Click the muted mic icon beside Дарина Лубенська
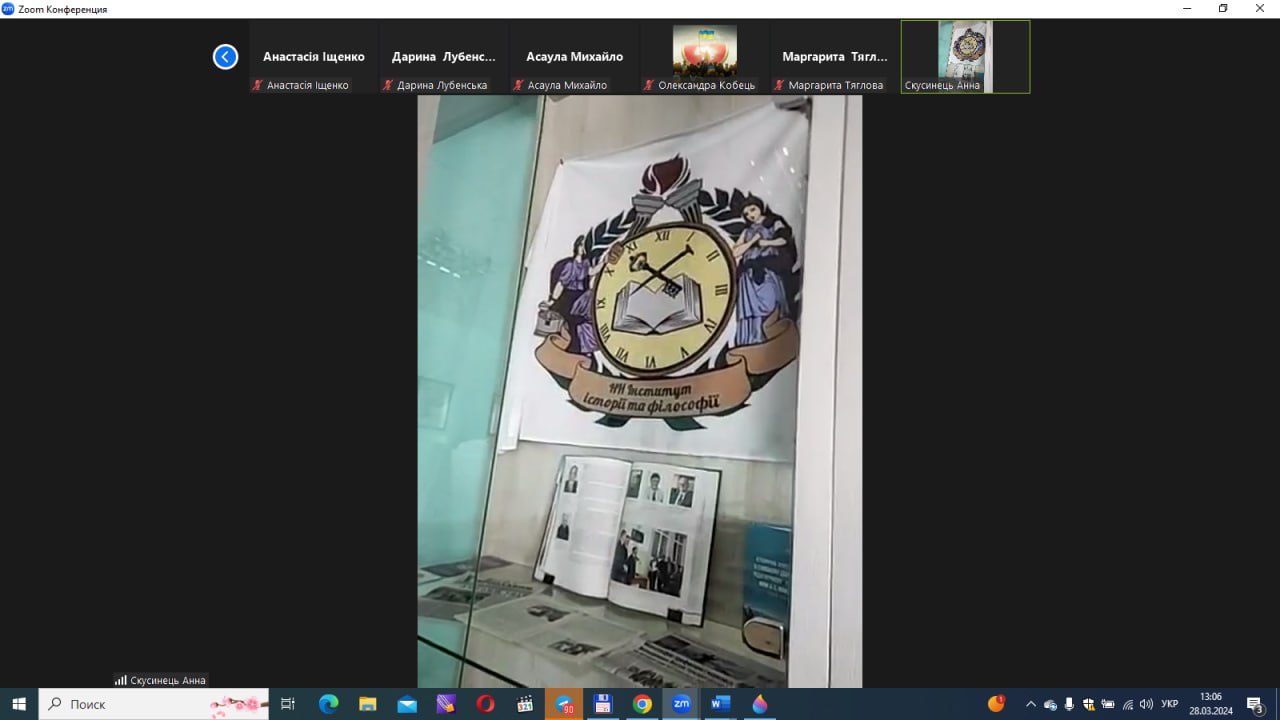1280x720 pixels. [387, 85]
